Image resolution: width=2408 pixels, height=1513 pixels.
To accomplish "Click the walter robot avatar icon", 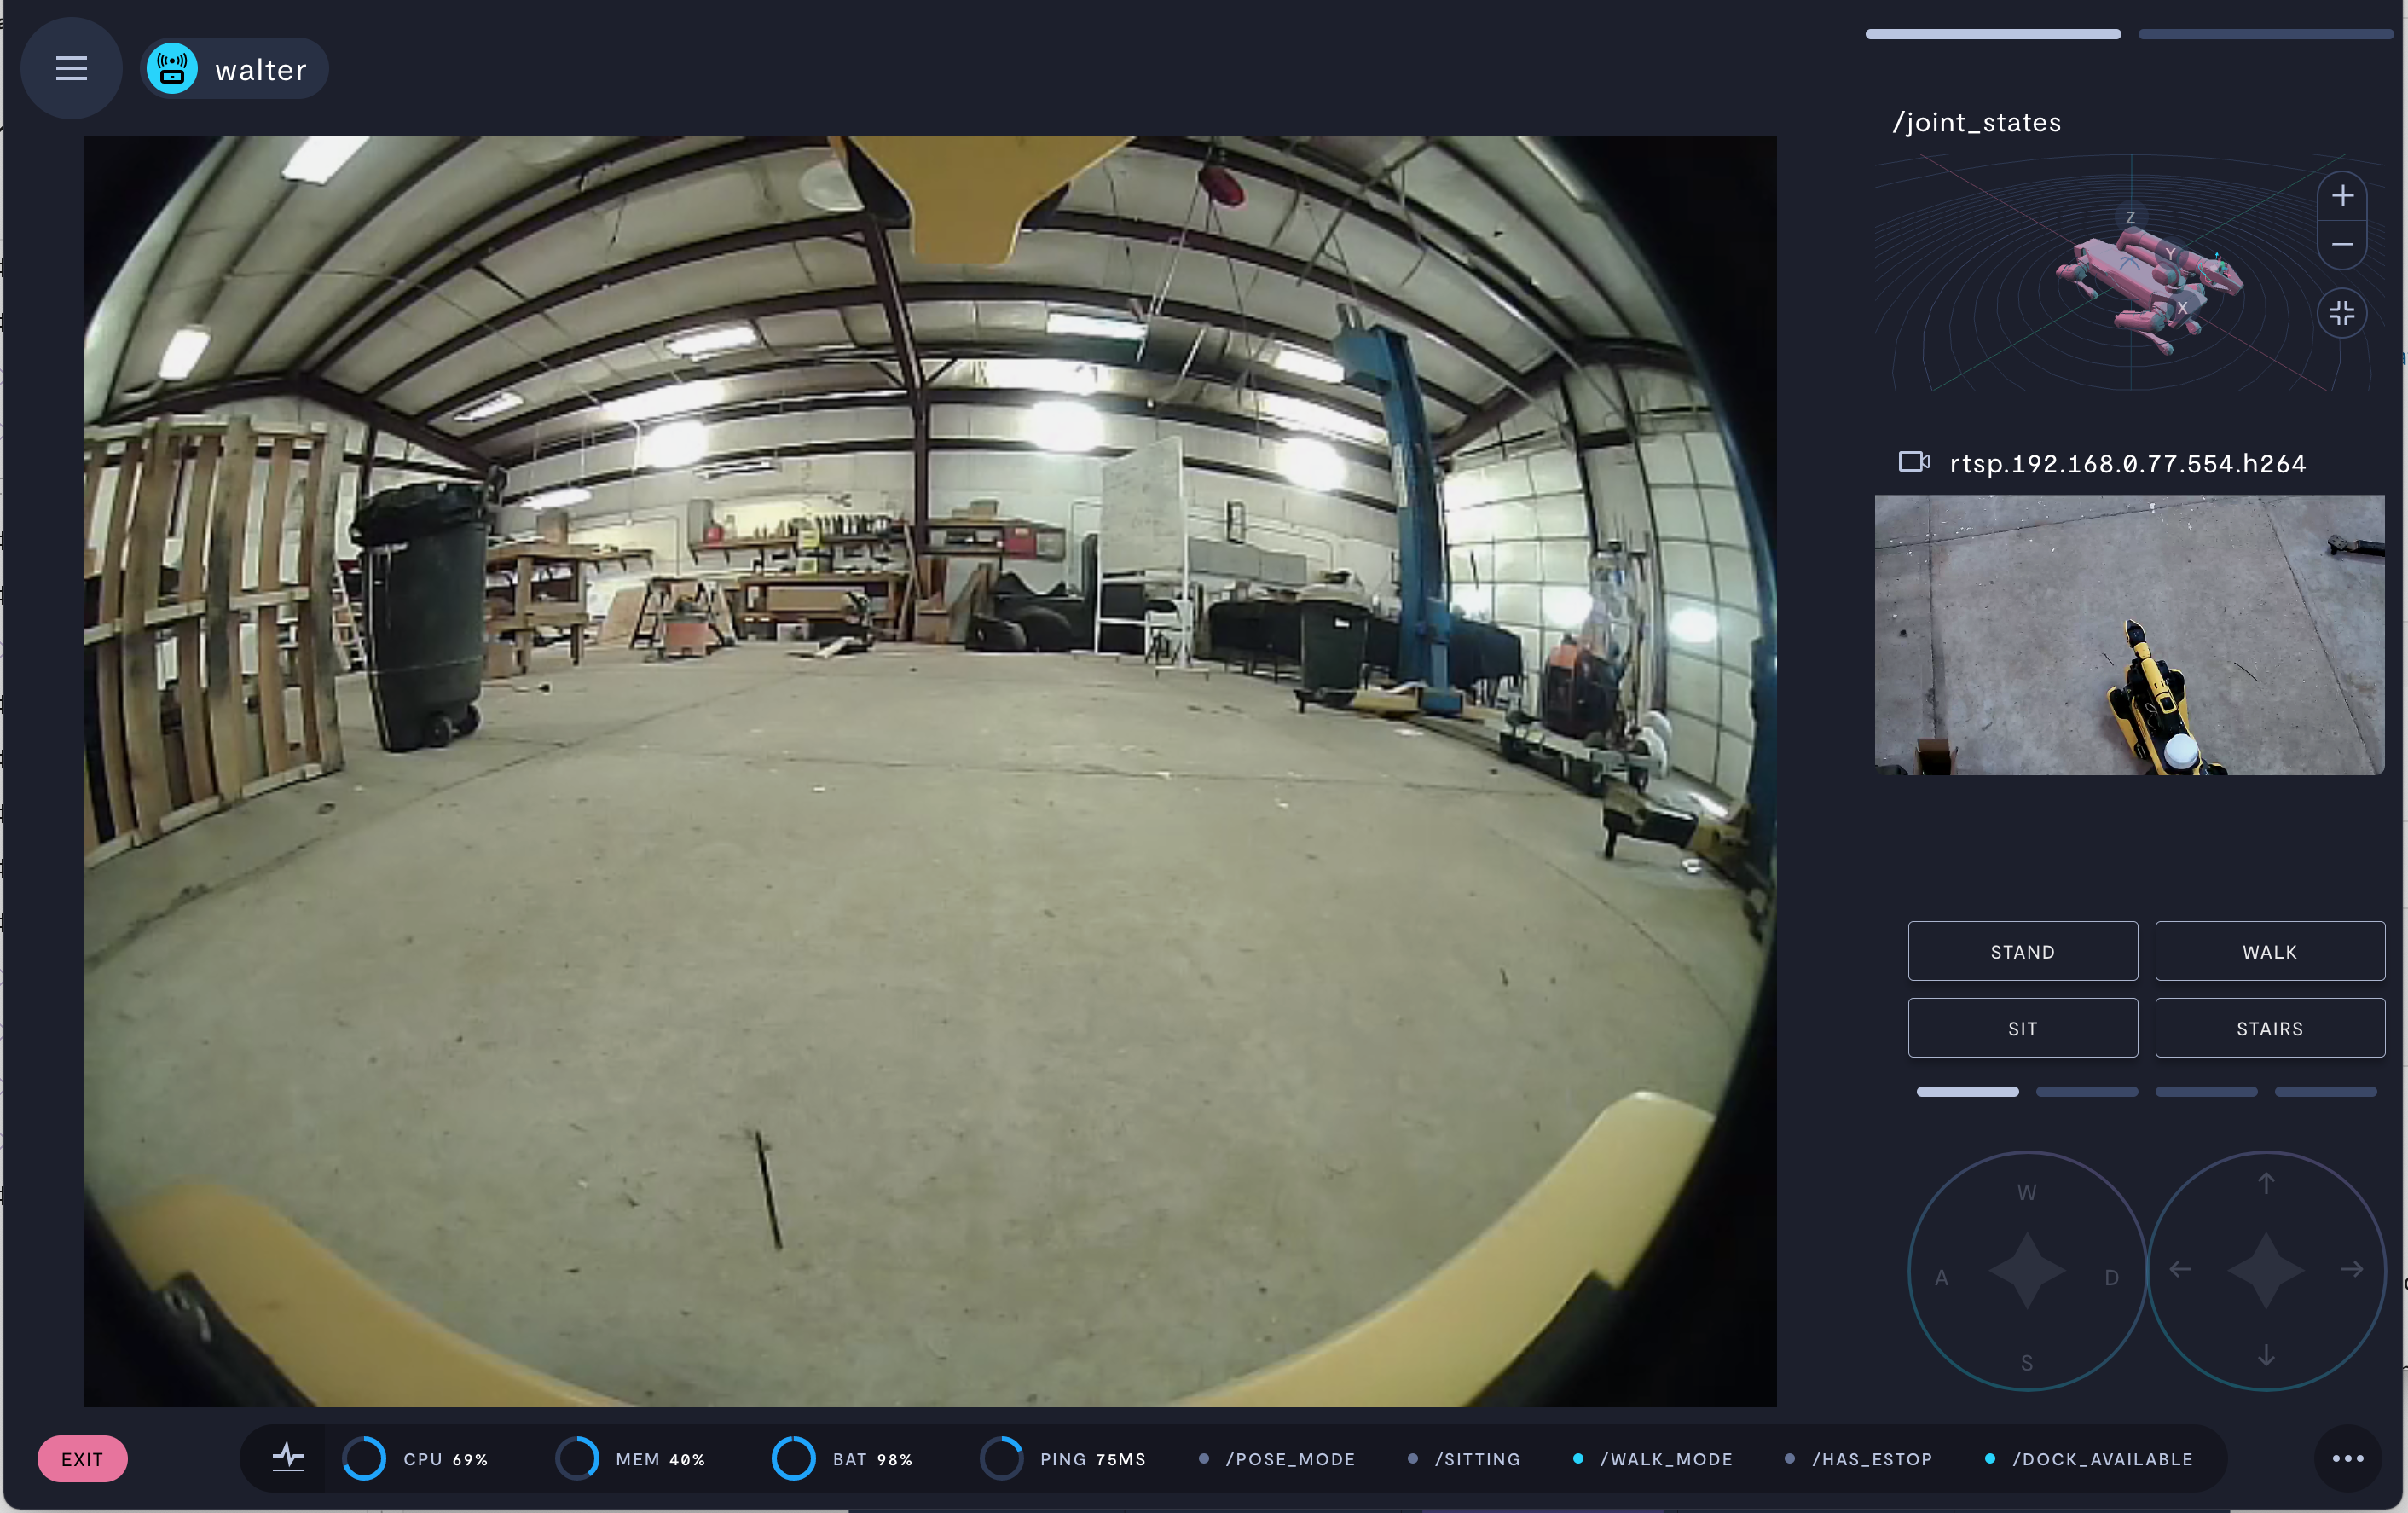I will pos(172,68).
